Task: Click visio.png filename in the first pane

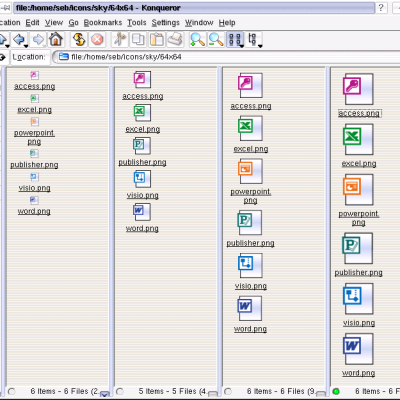Action: (x=34, y=188)
